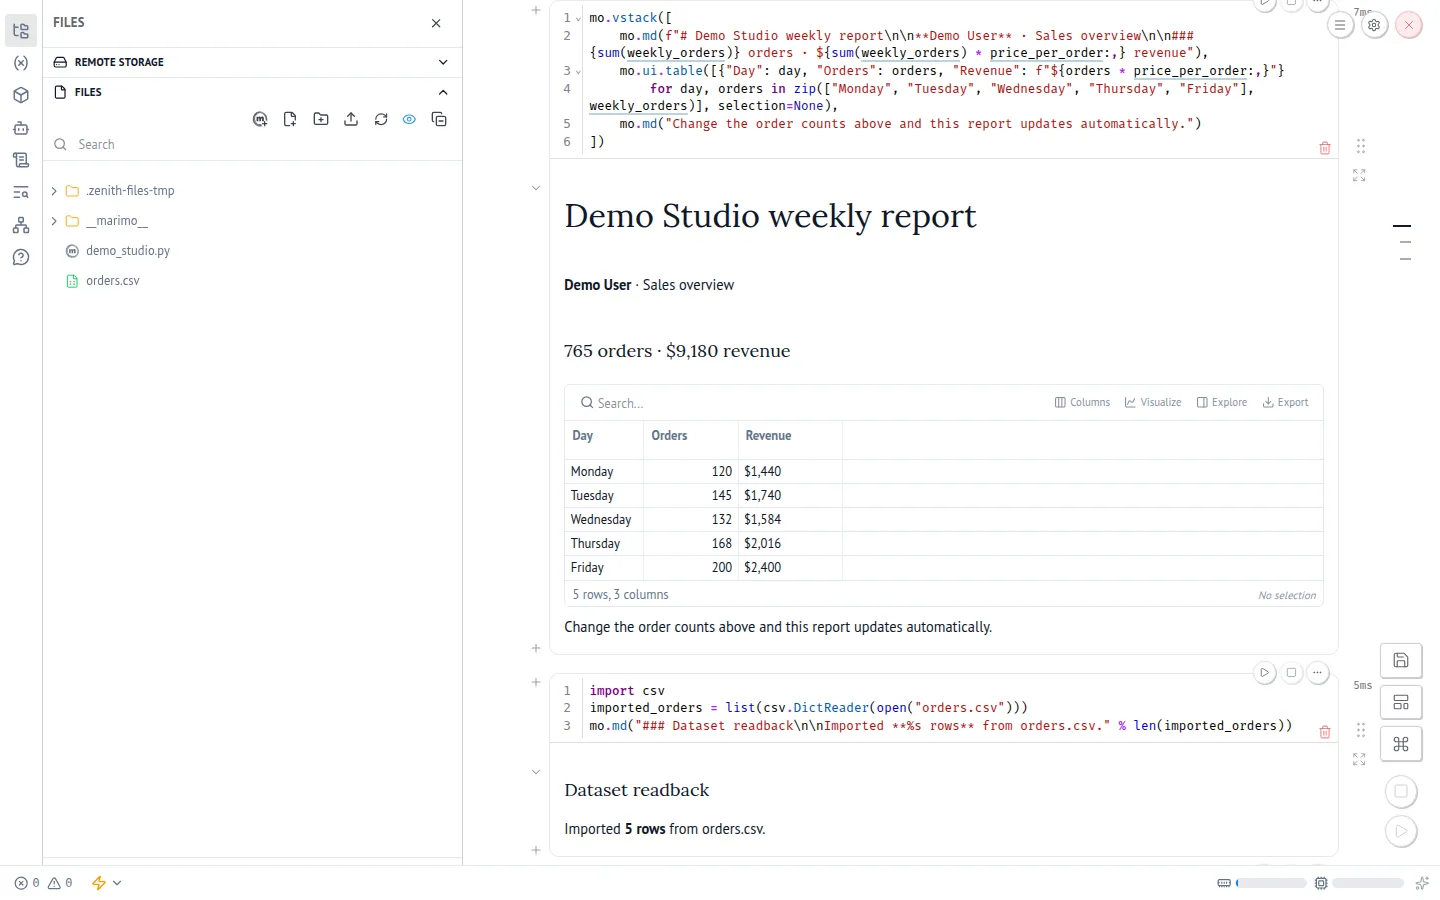The image size is (1440, 900).
Task: Open the notebook hamburger menu
Action: [1340, 25]
